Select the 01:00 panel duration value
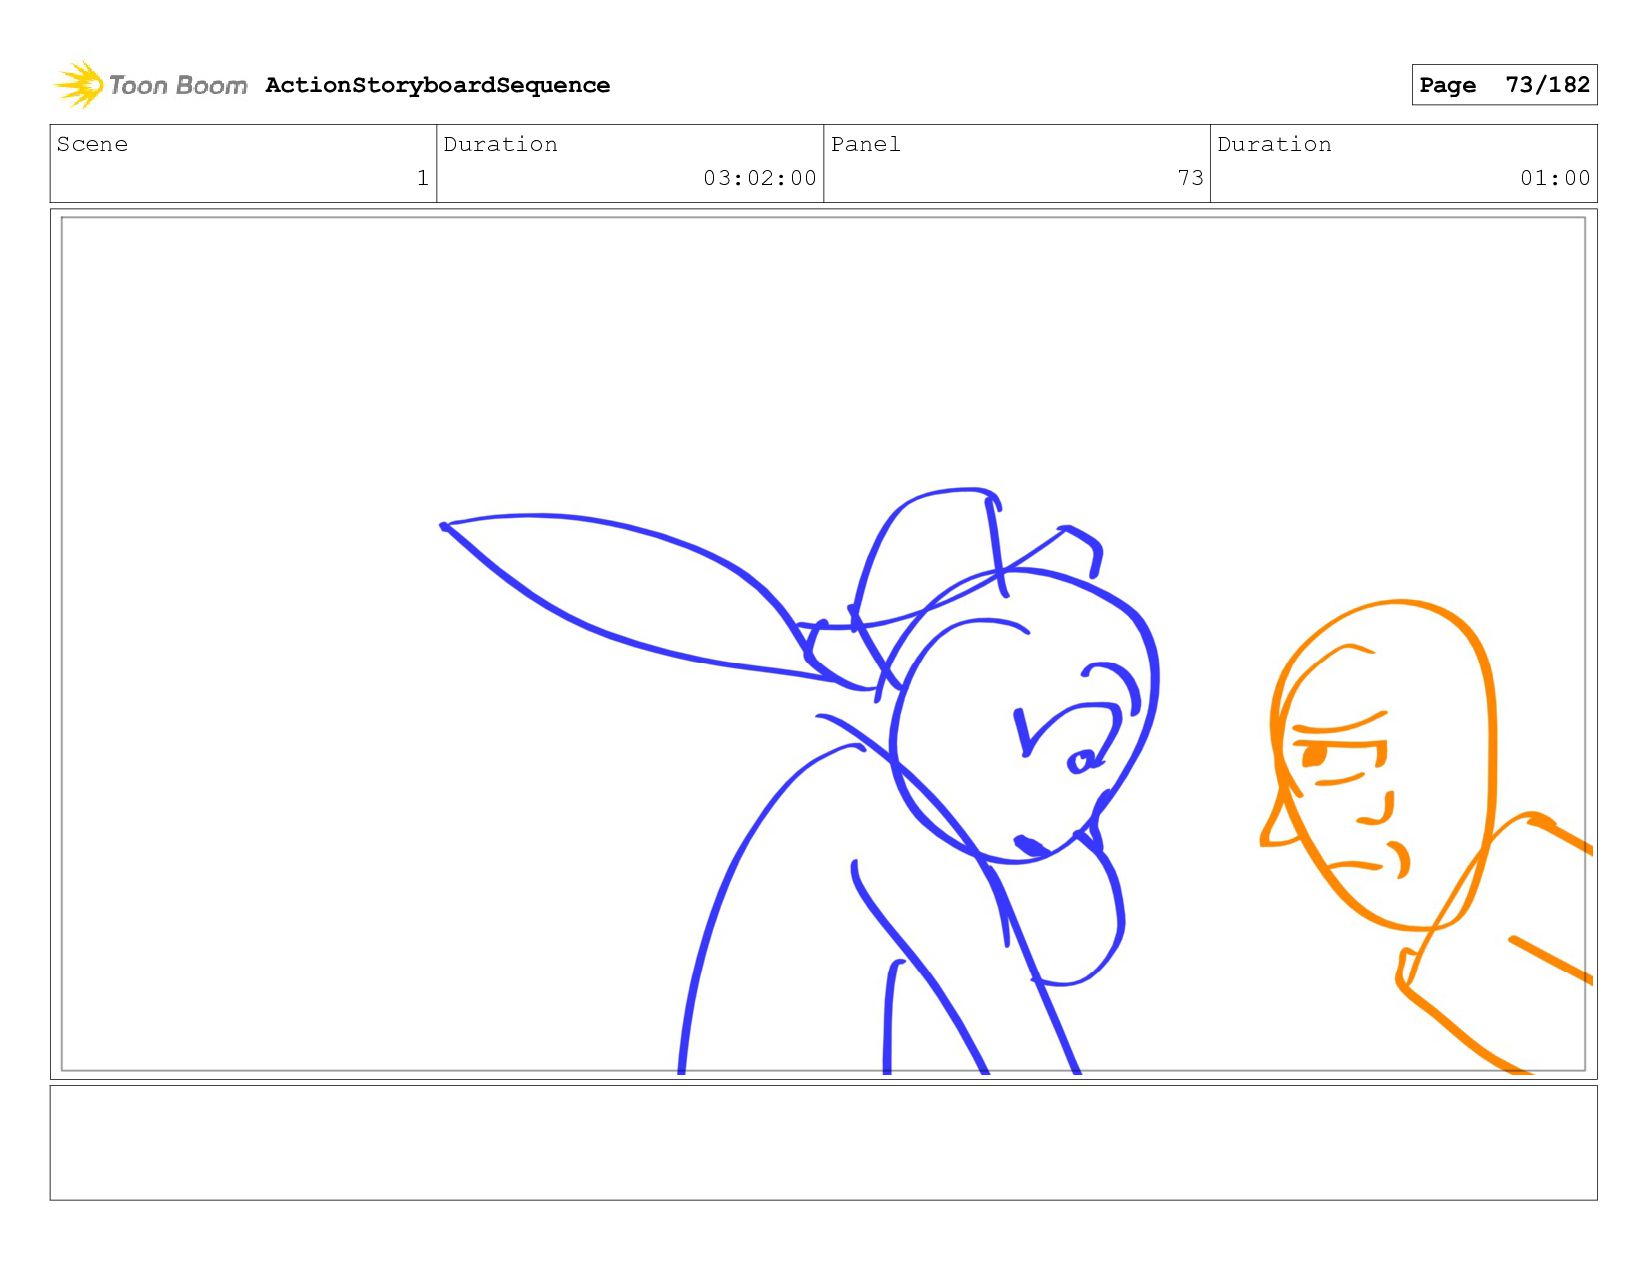Screen dimensions: 1650x1275 (x=1555, y=178)
